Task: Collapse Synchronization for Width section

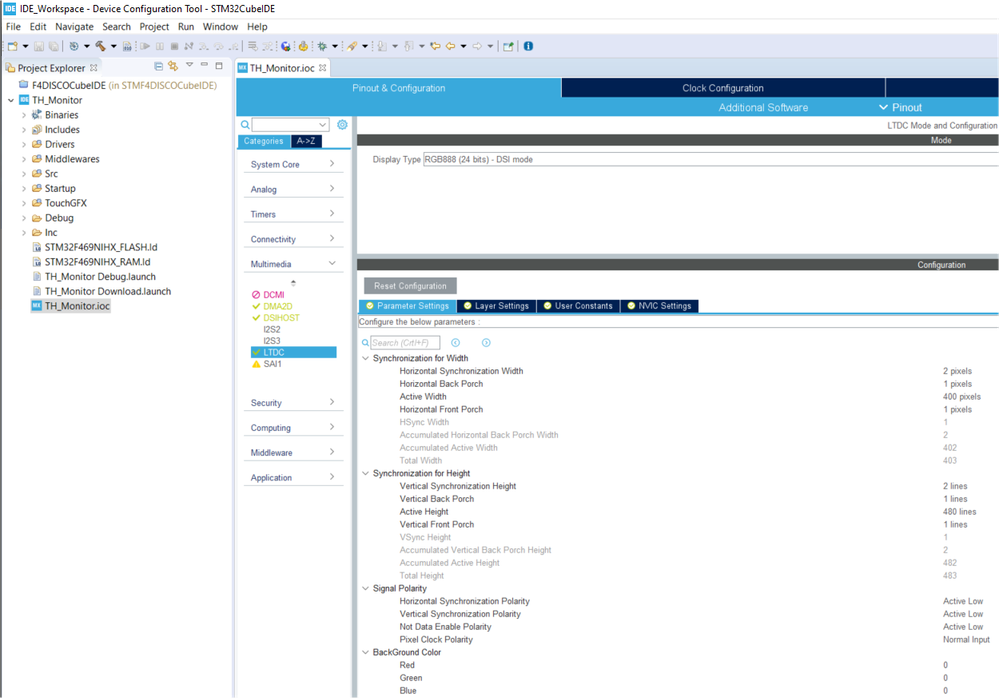Action: tap(366, 359)
